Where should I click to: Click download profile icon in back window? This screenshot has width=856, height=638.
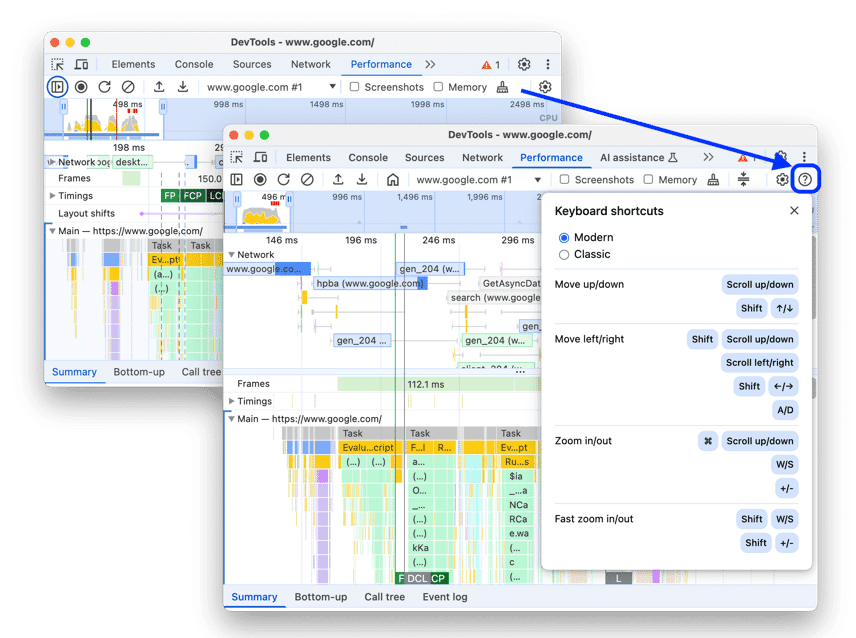point(183,87)
